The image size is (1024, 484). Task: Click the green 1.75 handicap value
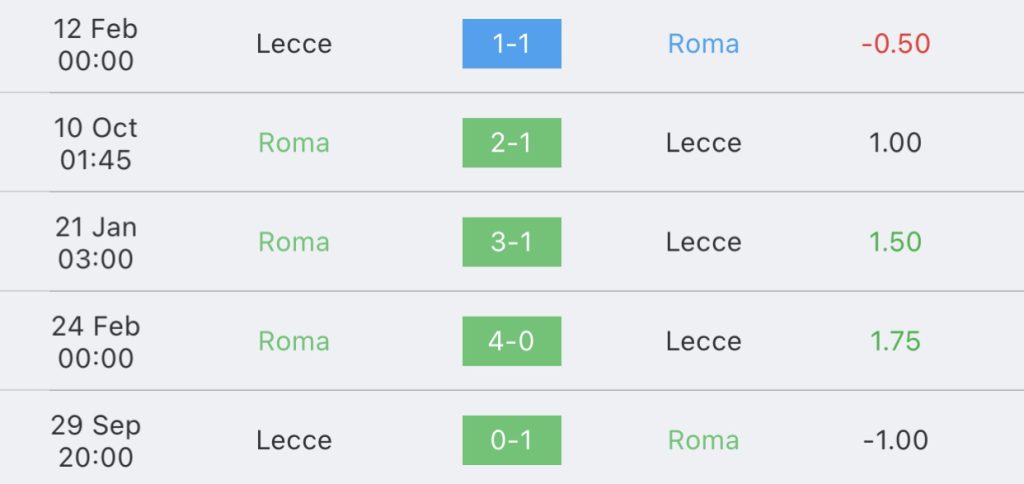coord(895,340)
